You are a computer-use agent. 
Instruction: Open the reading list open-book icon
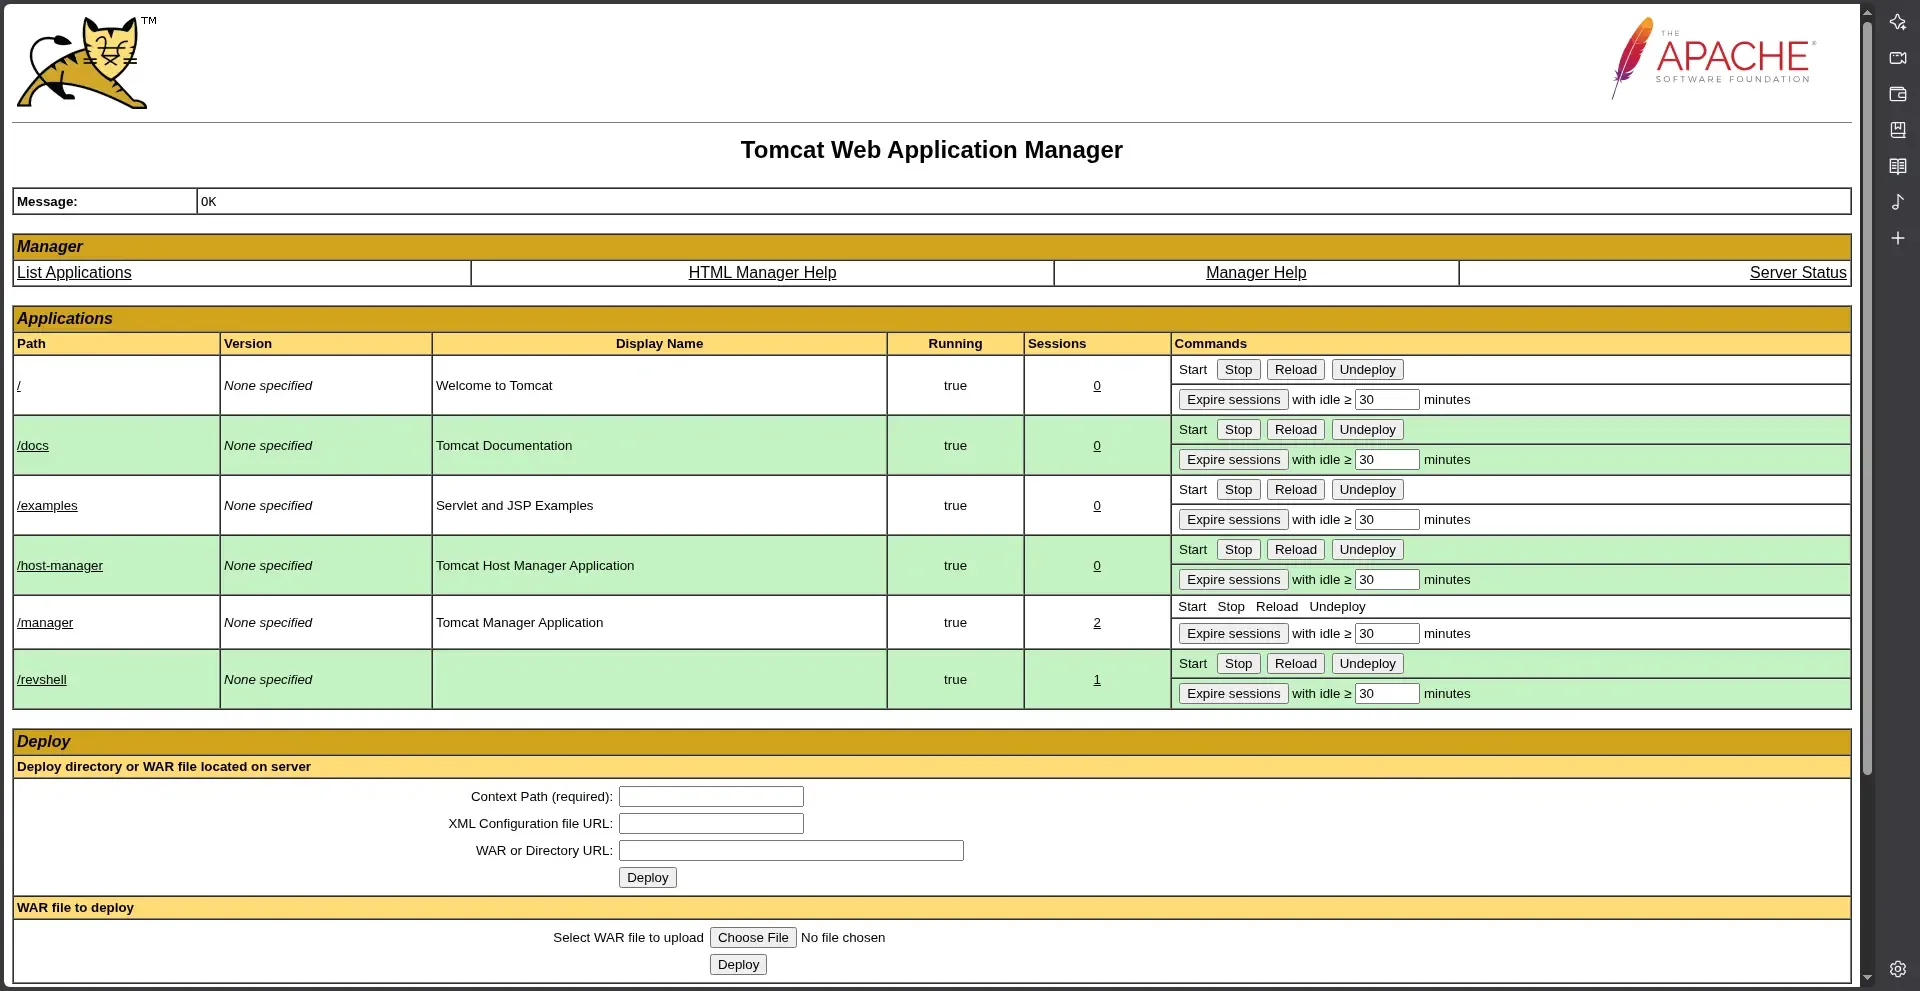click(x=1897, y=166)
